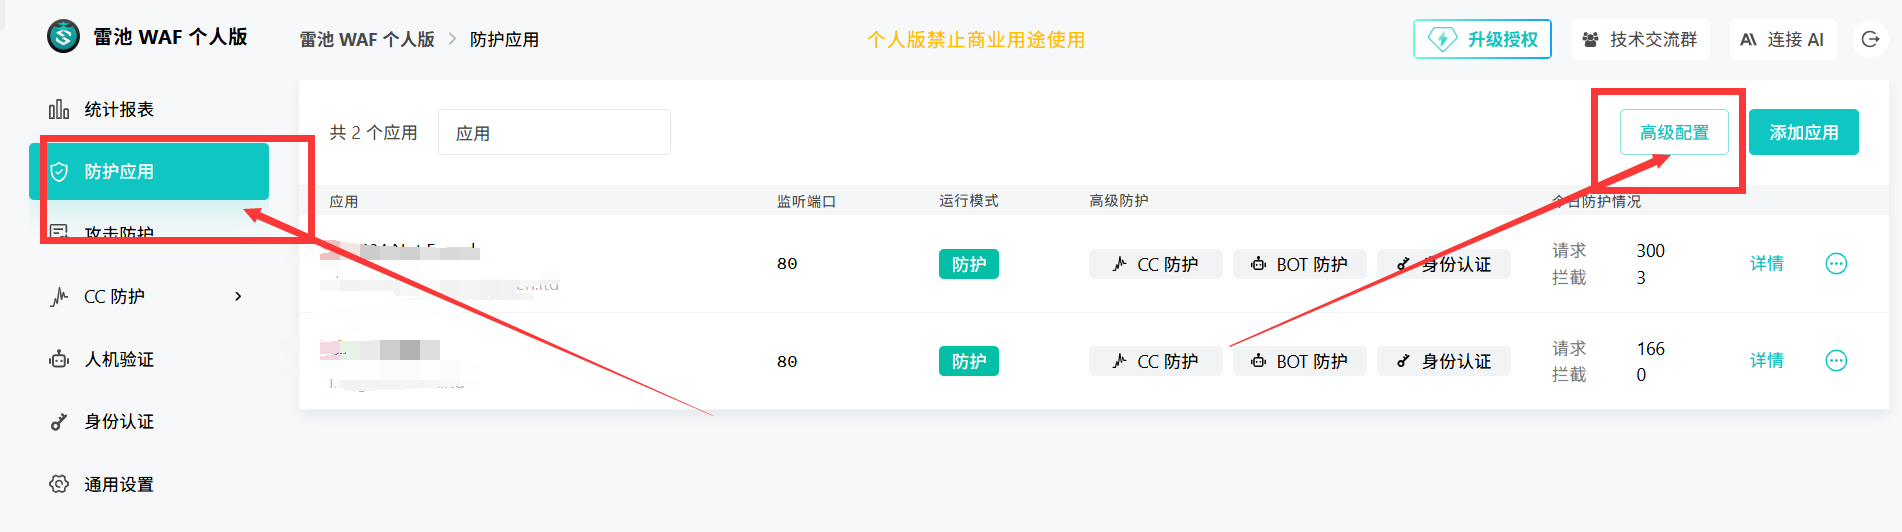The height and width of the screenshot is (532, 1902).
Task: Expand the CC 防护 sidebar chevron
Action: tap(238, 296)
